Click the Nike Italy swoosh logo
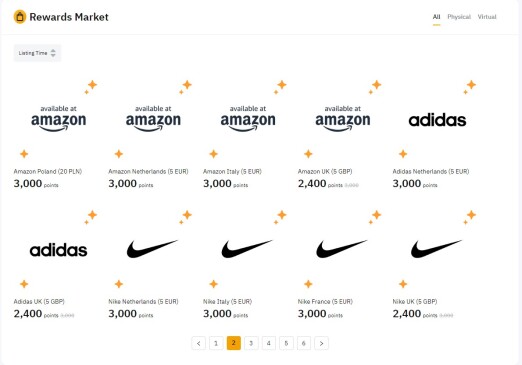The width and height of the screenshot is (522, 365). click(x=247, y=249)
